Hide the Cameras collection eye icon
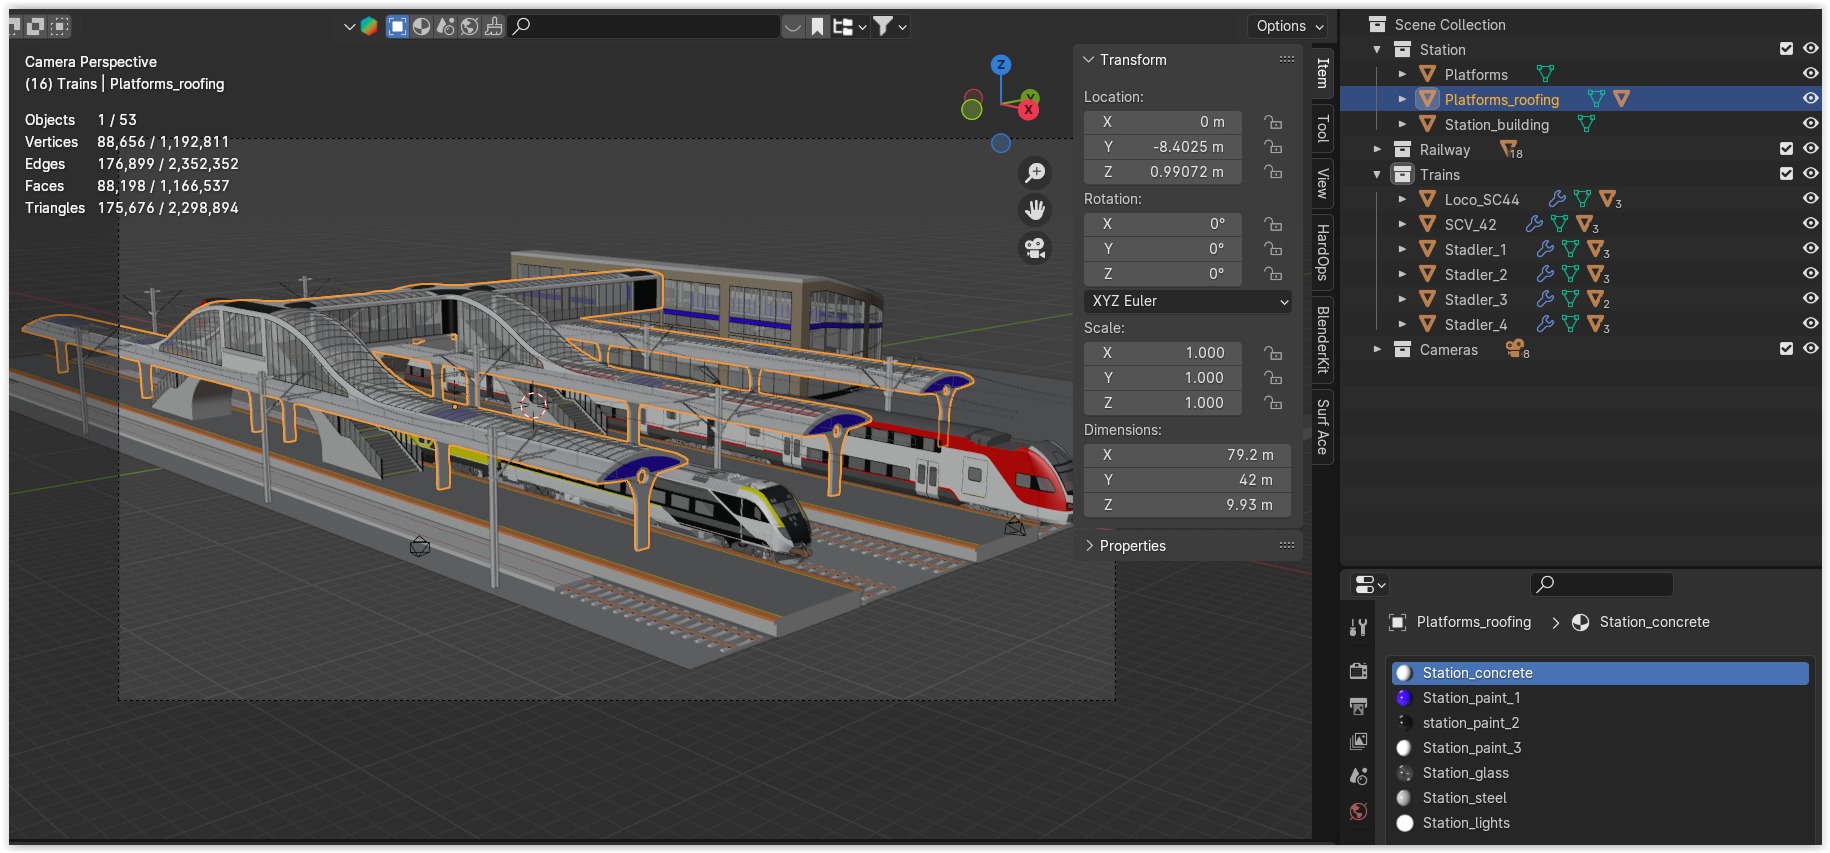Viewport: 1830px width, 853px height. pyautogui.click(x=1810, y=349)
